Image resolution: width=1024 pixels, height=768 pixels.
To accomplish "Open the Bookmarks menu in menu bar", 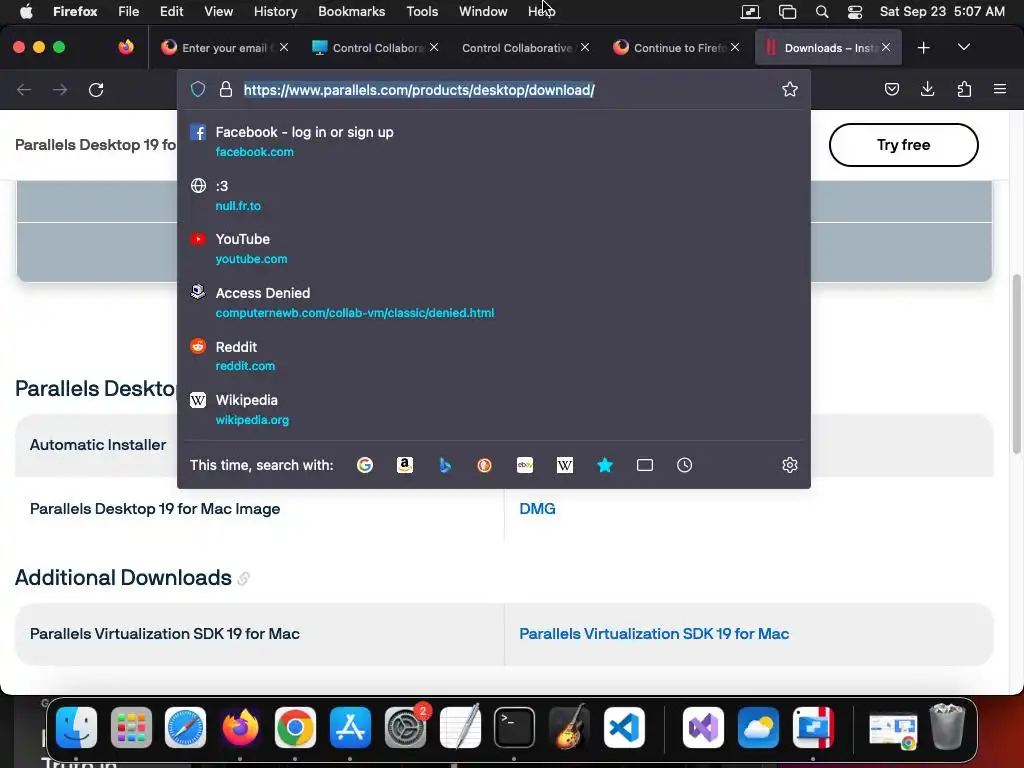I will pyautogui.click(x=351, y=11).
